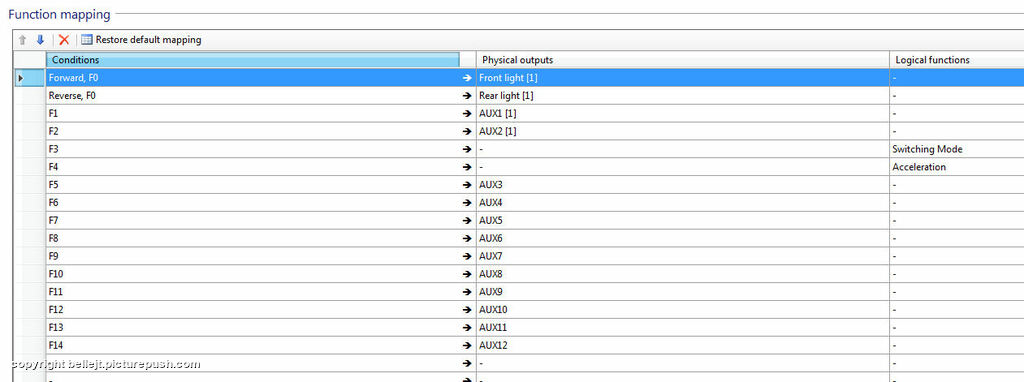
Task: Click the arrow icon in the F3 row
Action: point(466,149)
